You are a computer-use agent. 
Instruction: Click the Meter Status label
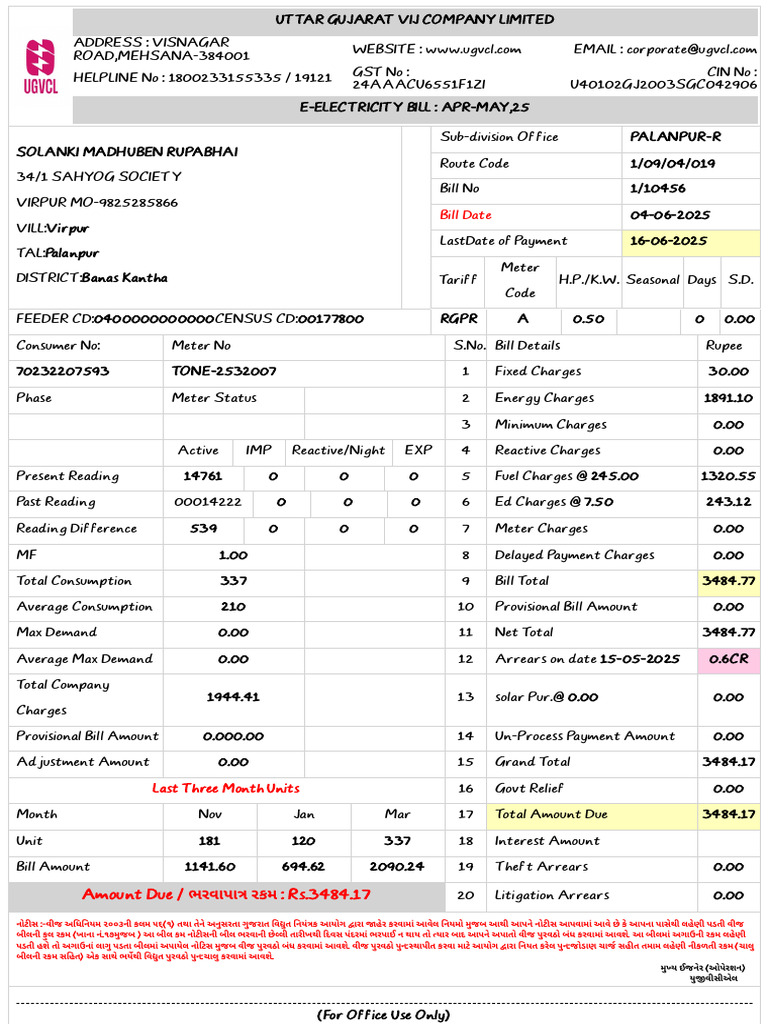tap(214, 398)
